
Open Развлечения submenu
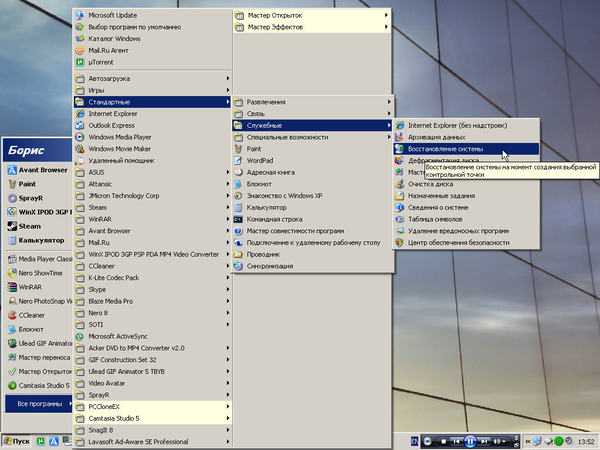click(313, 102)
